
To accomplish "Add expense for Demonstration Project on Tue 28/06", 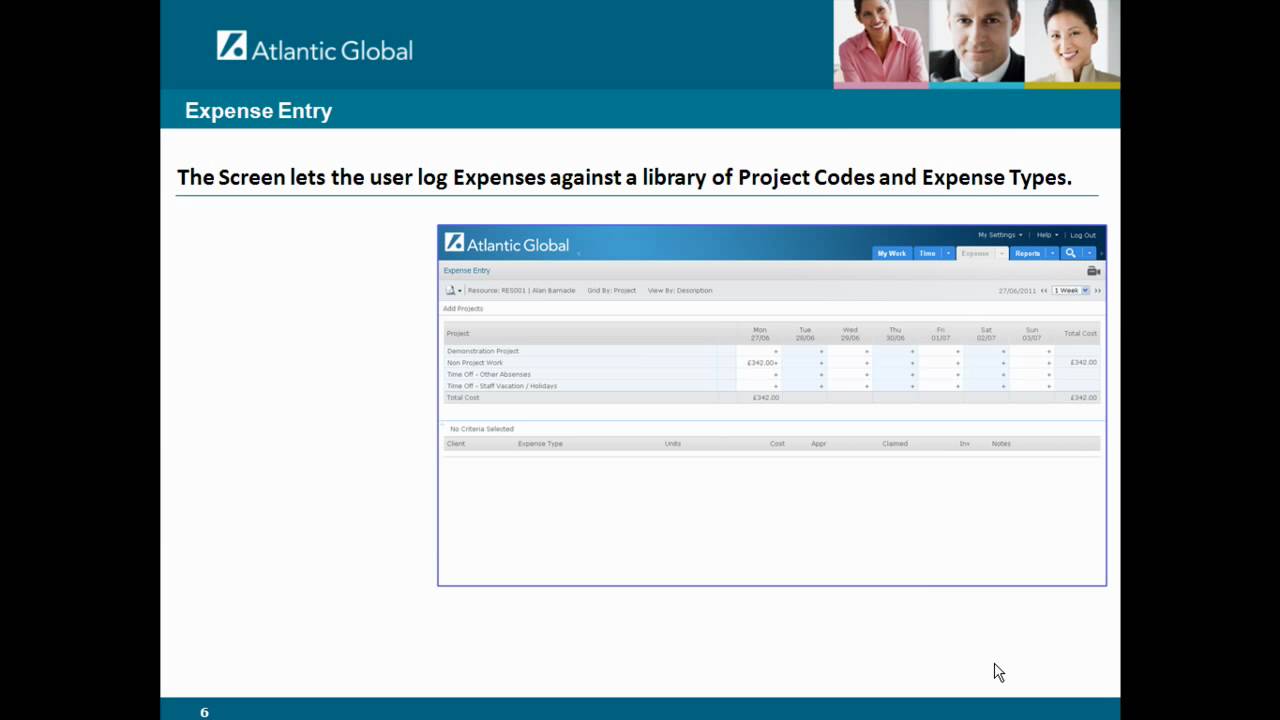I will [821, 352].
